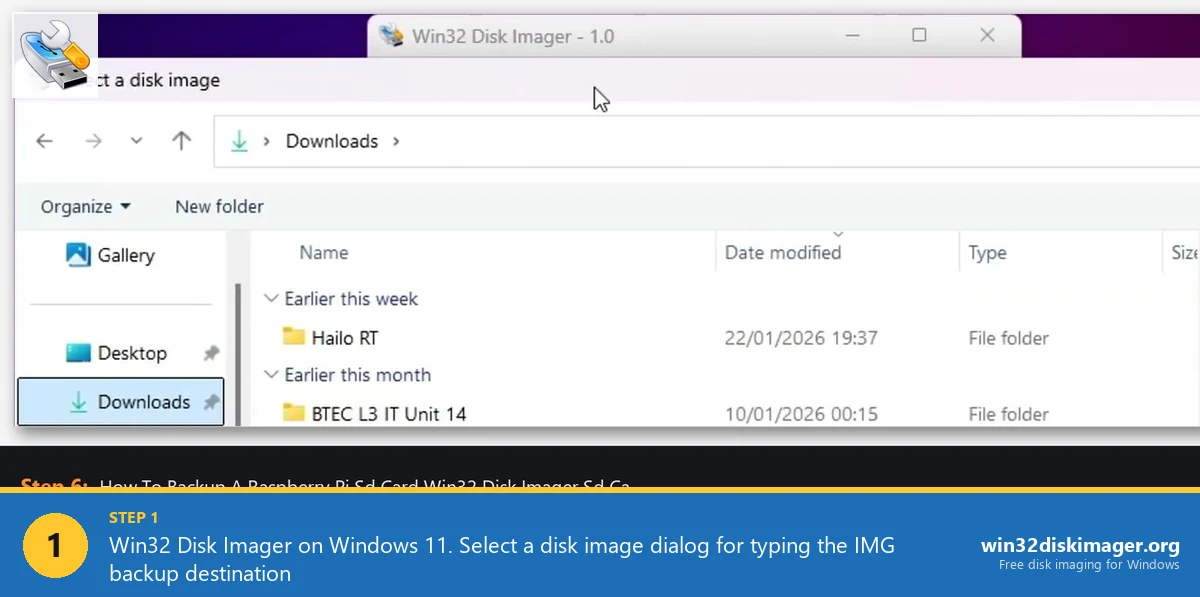Screen dimensions: 1200x597
Task: Unpin Downloads from the navigation pane
Action: 213,401
